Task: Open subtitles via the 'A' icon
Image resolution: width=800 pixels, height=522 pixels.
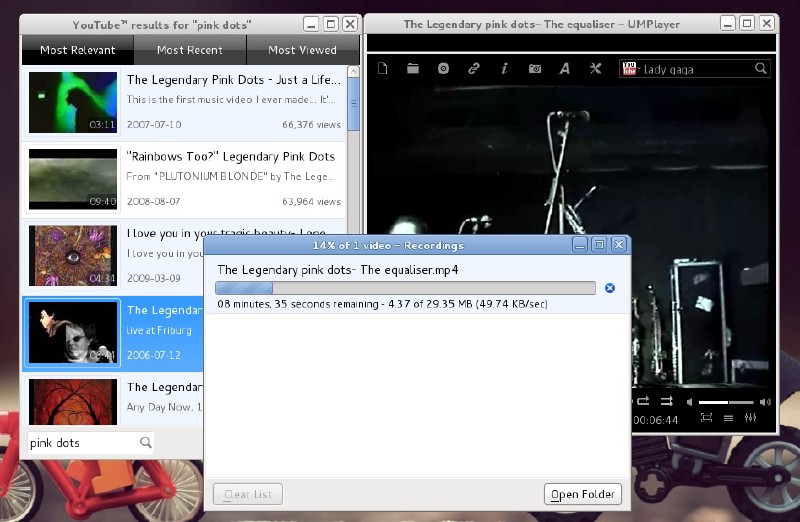Action: click(565, 68)
